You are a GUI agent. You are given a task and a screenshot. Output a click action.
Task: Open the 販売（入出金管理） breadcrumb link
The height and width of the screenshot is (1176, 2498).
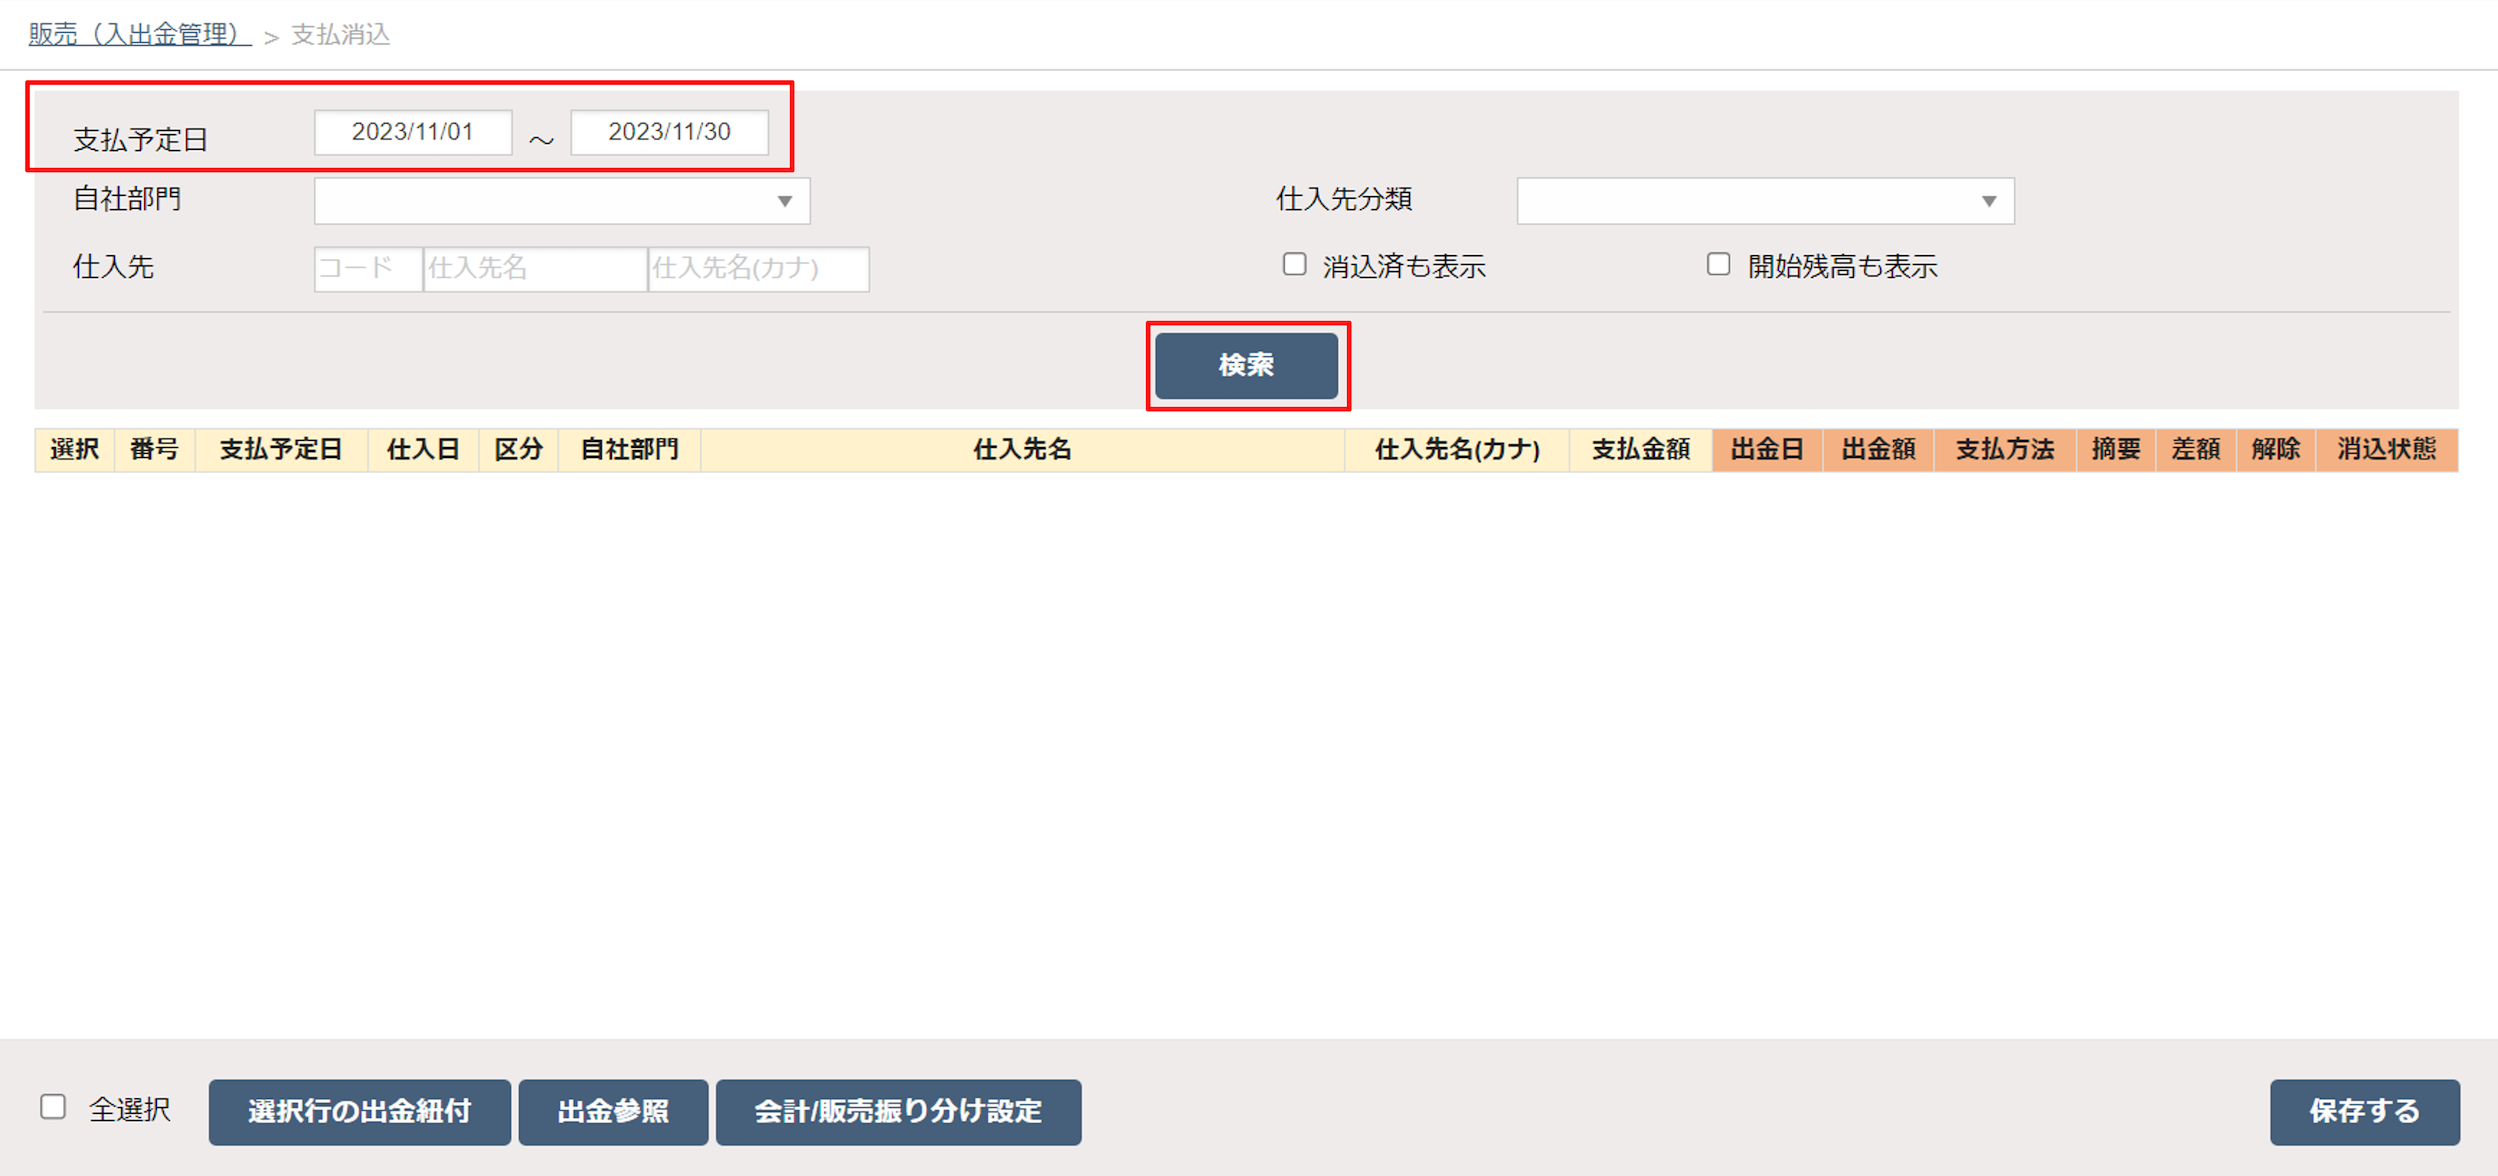[x=138, y=34]
